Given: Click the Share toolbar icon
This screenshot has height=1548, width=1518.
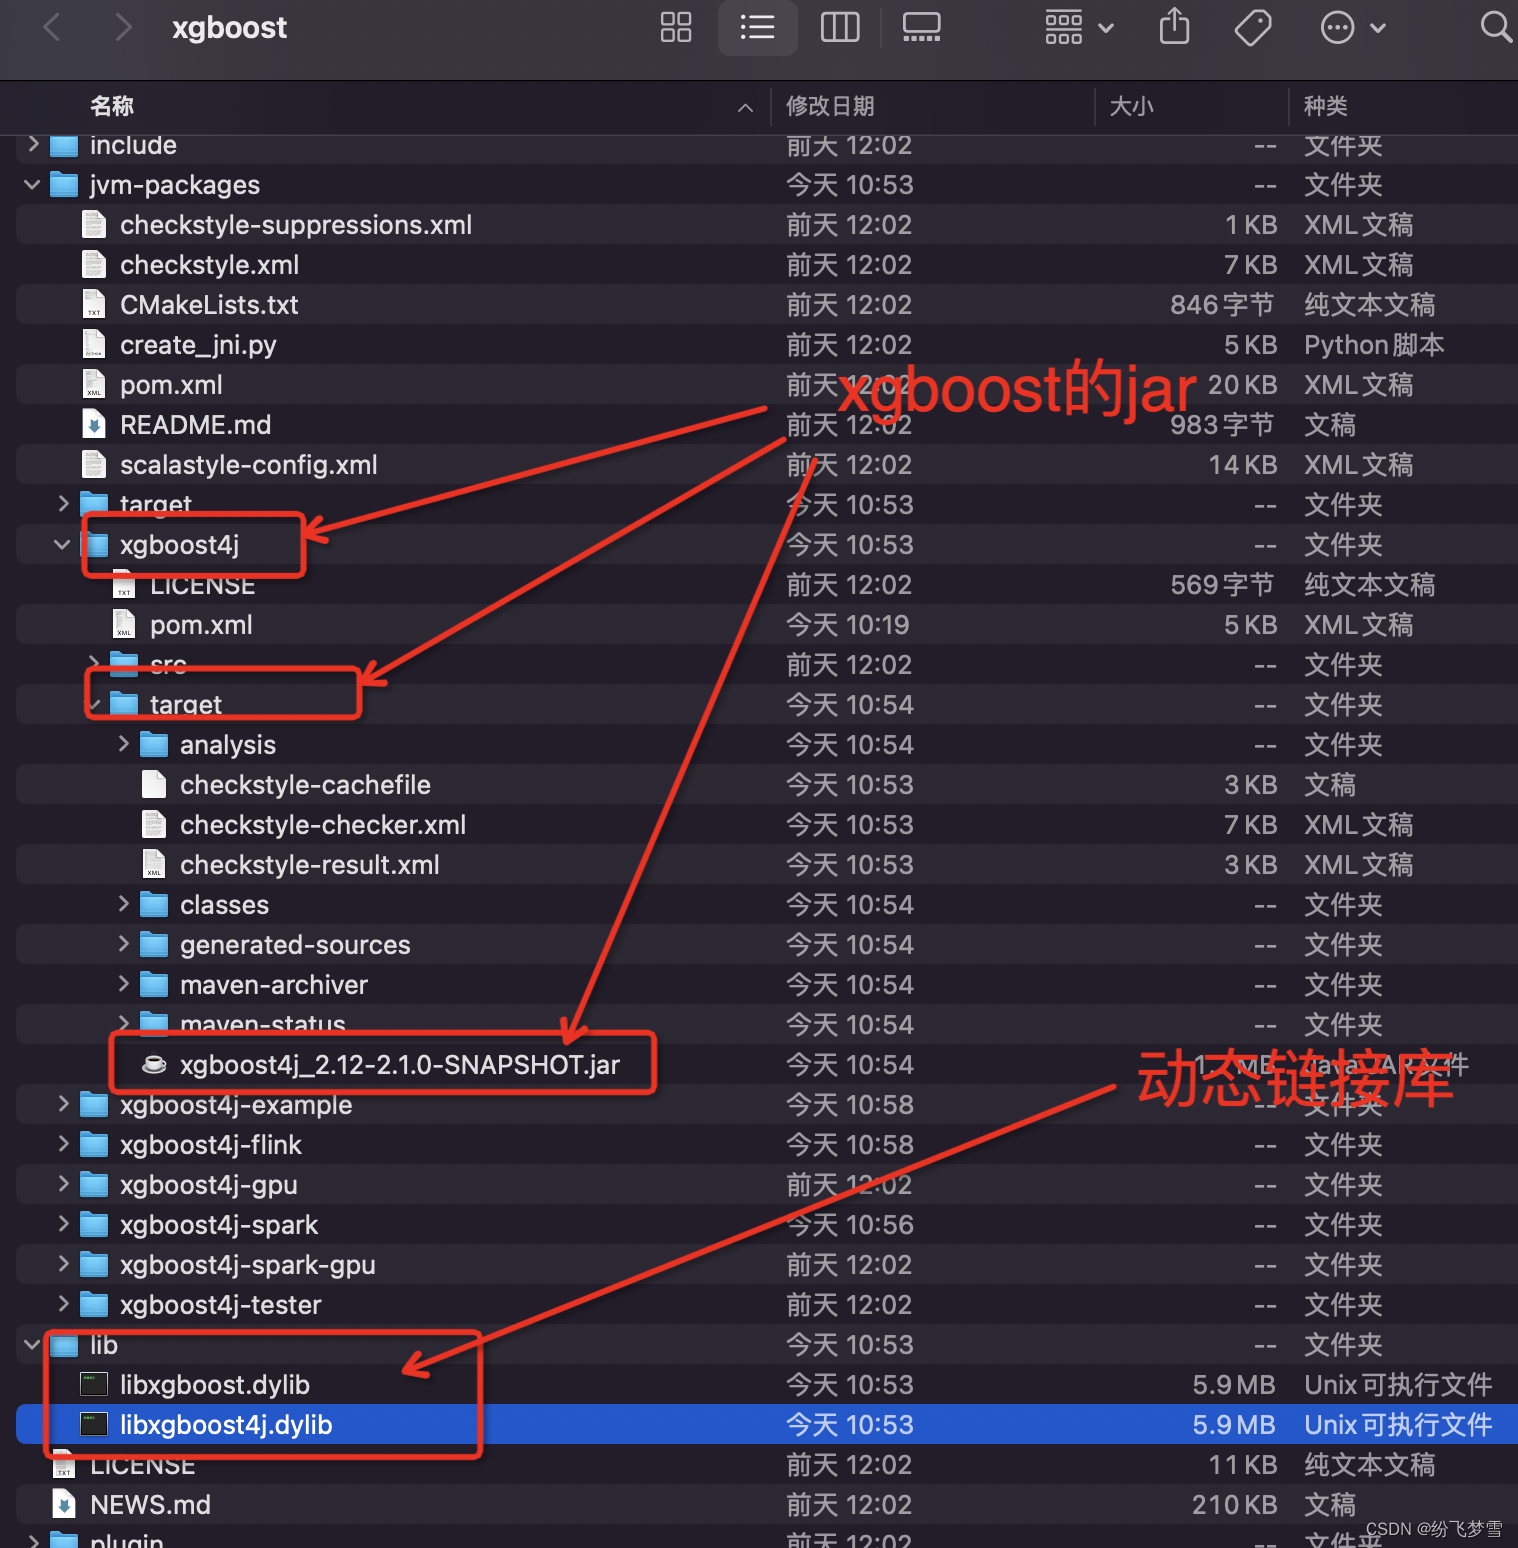Looking at the screenshot, I should click(1174, 26).
